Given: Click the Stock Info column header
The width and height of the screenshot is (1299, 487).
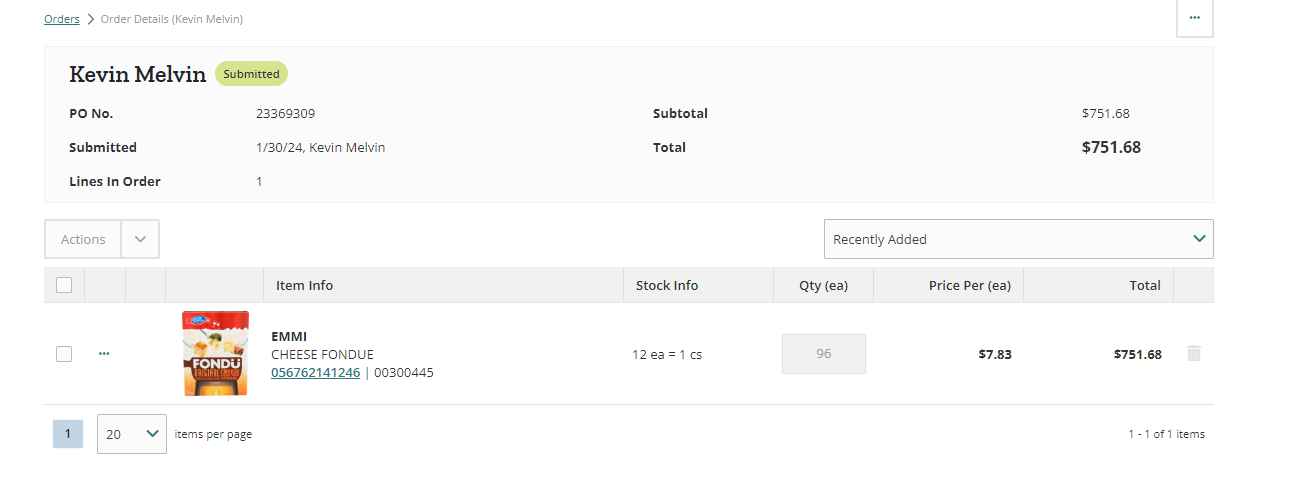Looking at the screenshot, I should (667, 285).
